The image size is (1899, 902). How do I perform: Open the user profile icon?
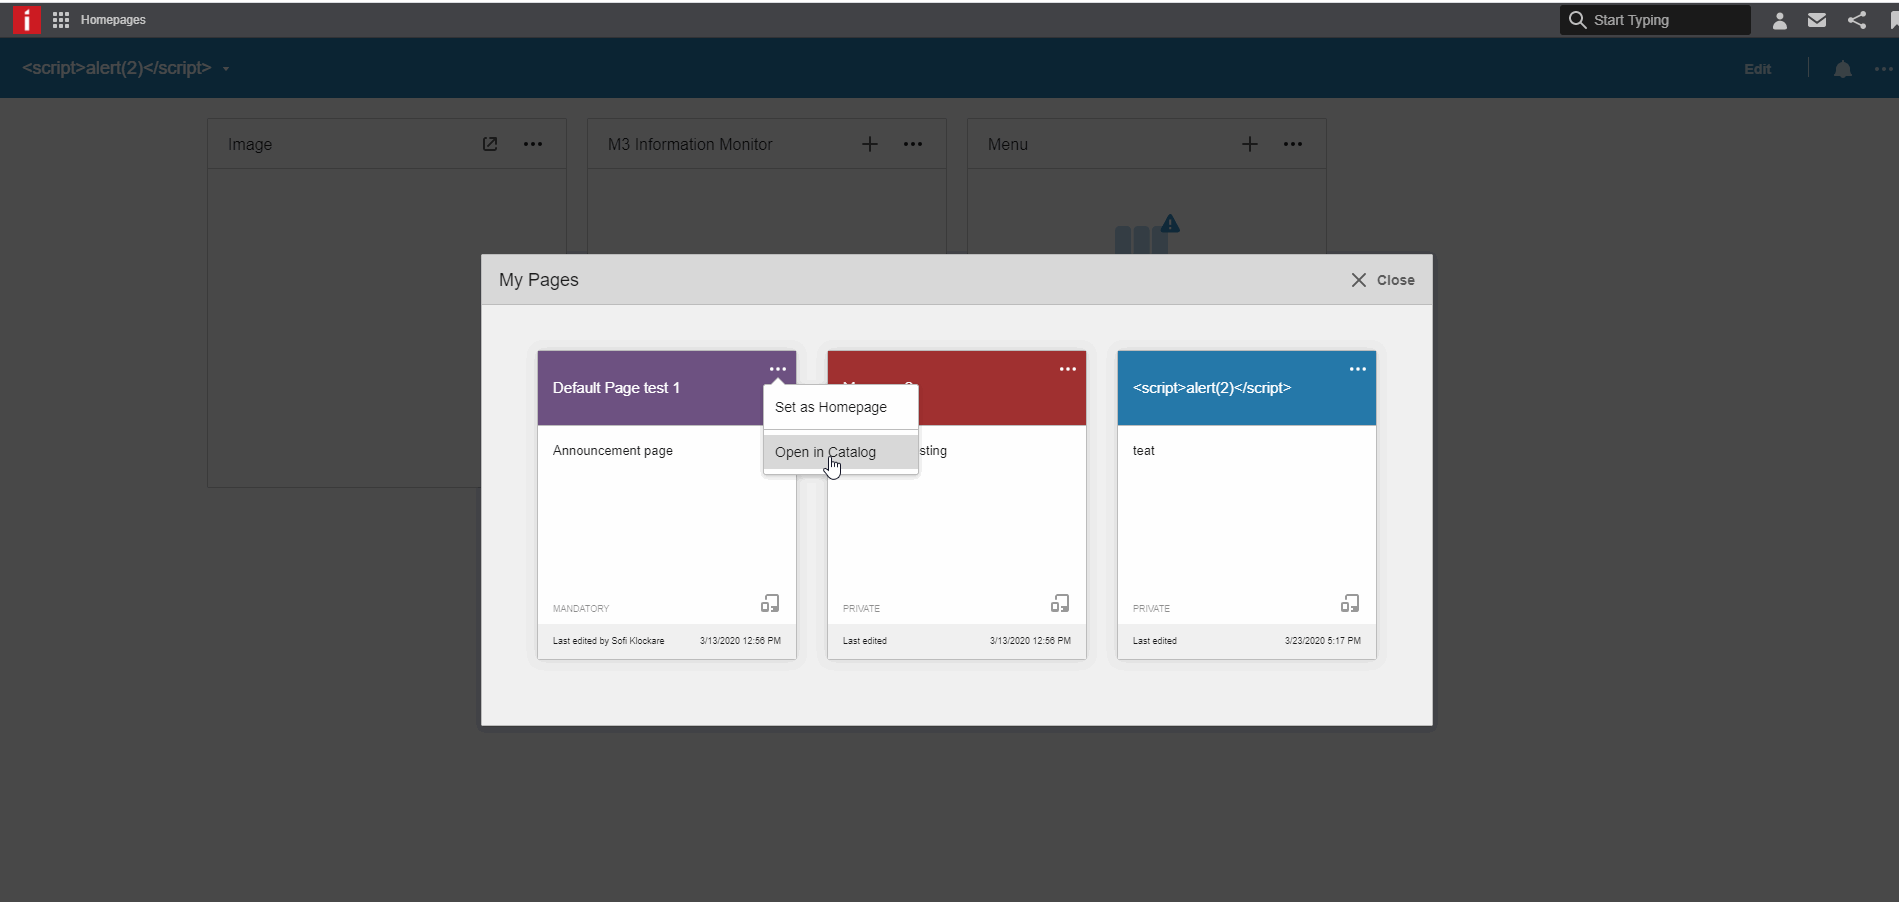click(1779, 20)
